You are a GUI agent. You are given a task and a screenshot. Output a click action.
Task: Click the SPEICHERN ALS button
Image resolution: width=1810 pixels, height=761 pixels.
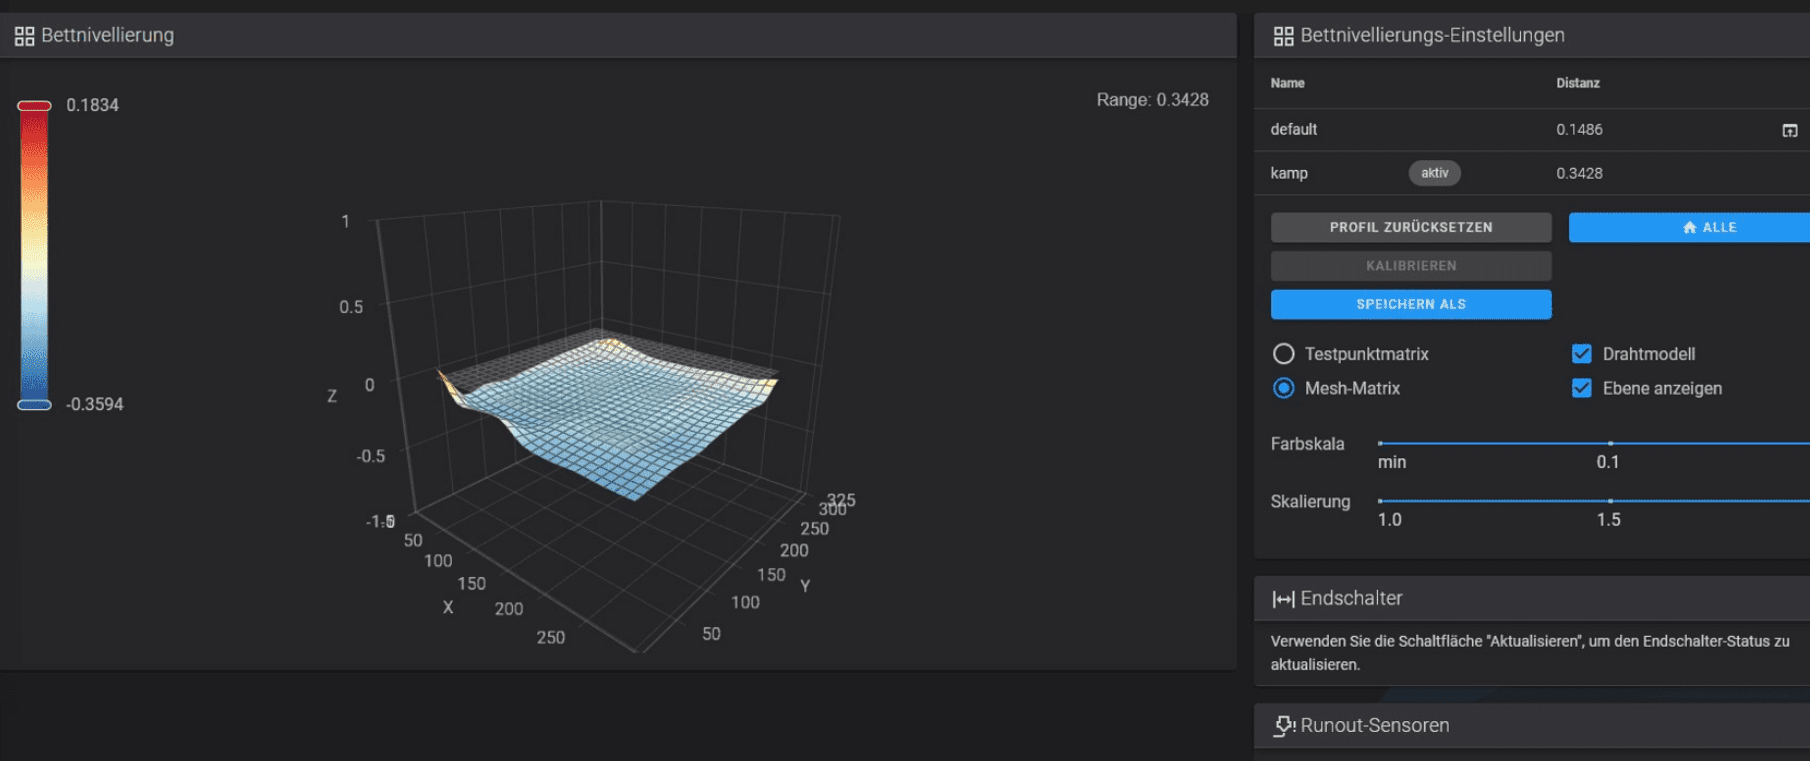point(1411,304)
